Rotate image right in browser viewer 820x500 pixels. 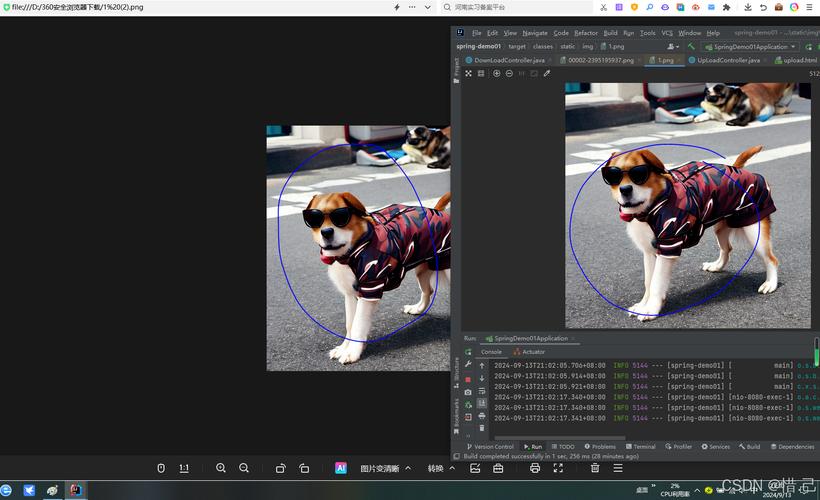pyautogui.click(x=304, y=468)
